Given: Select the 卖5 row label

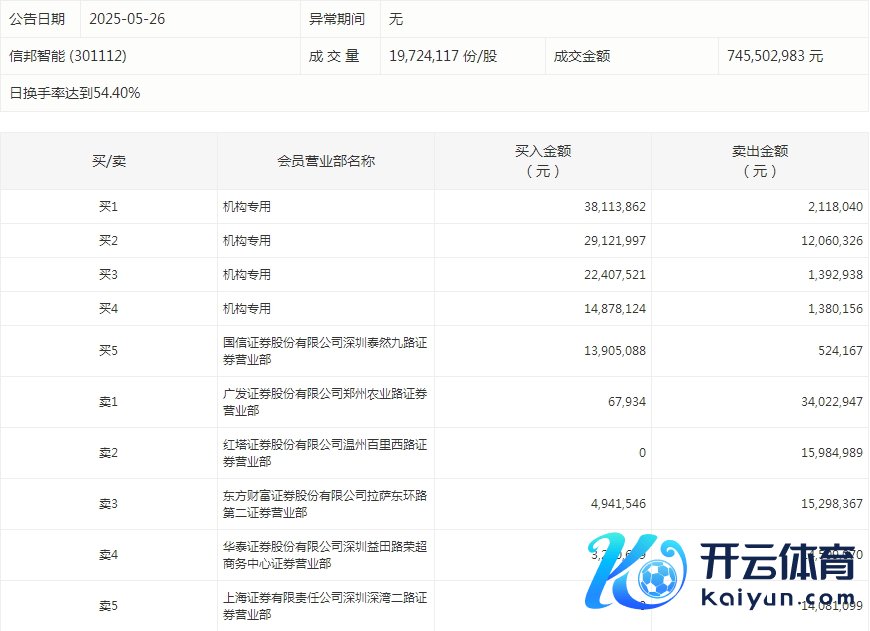Looking at the screenshot, I should click(108, 606).
